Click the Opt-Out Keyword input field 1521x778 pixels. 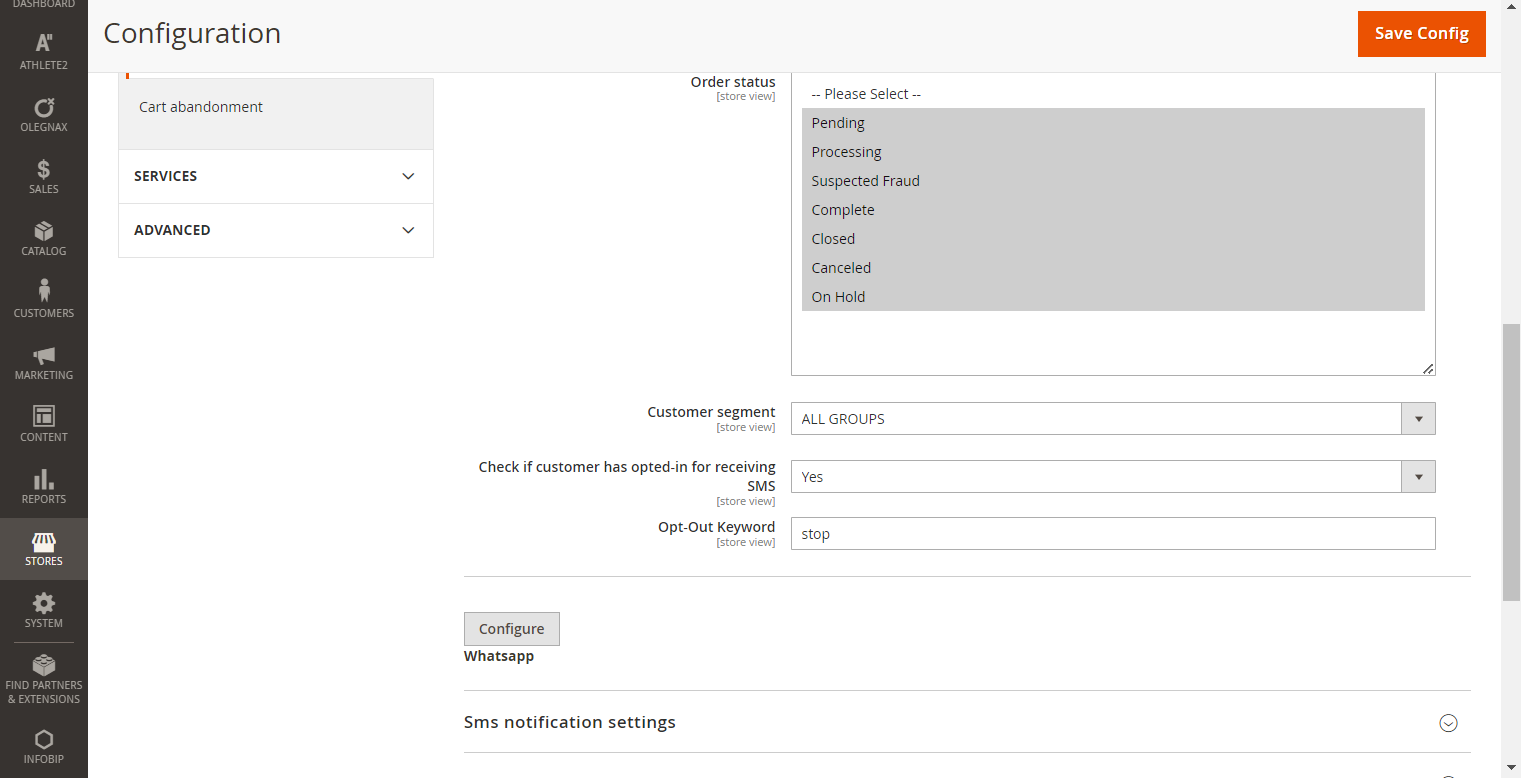pos(1112,534)
